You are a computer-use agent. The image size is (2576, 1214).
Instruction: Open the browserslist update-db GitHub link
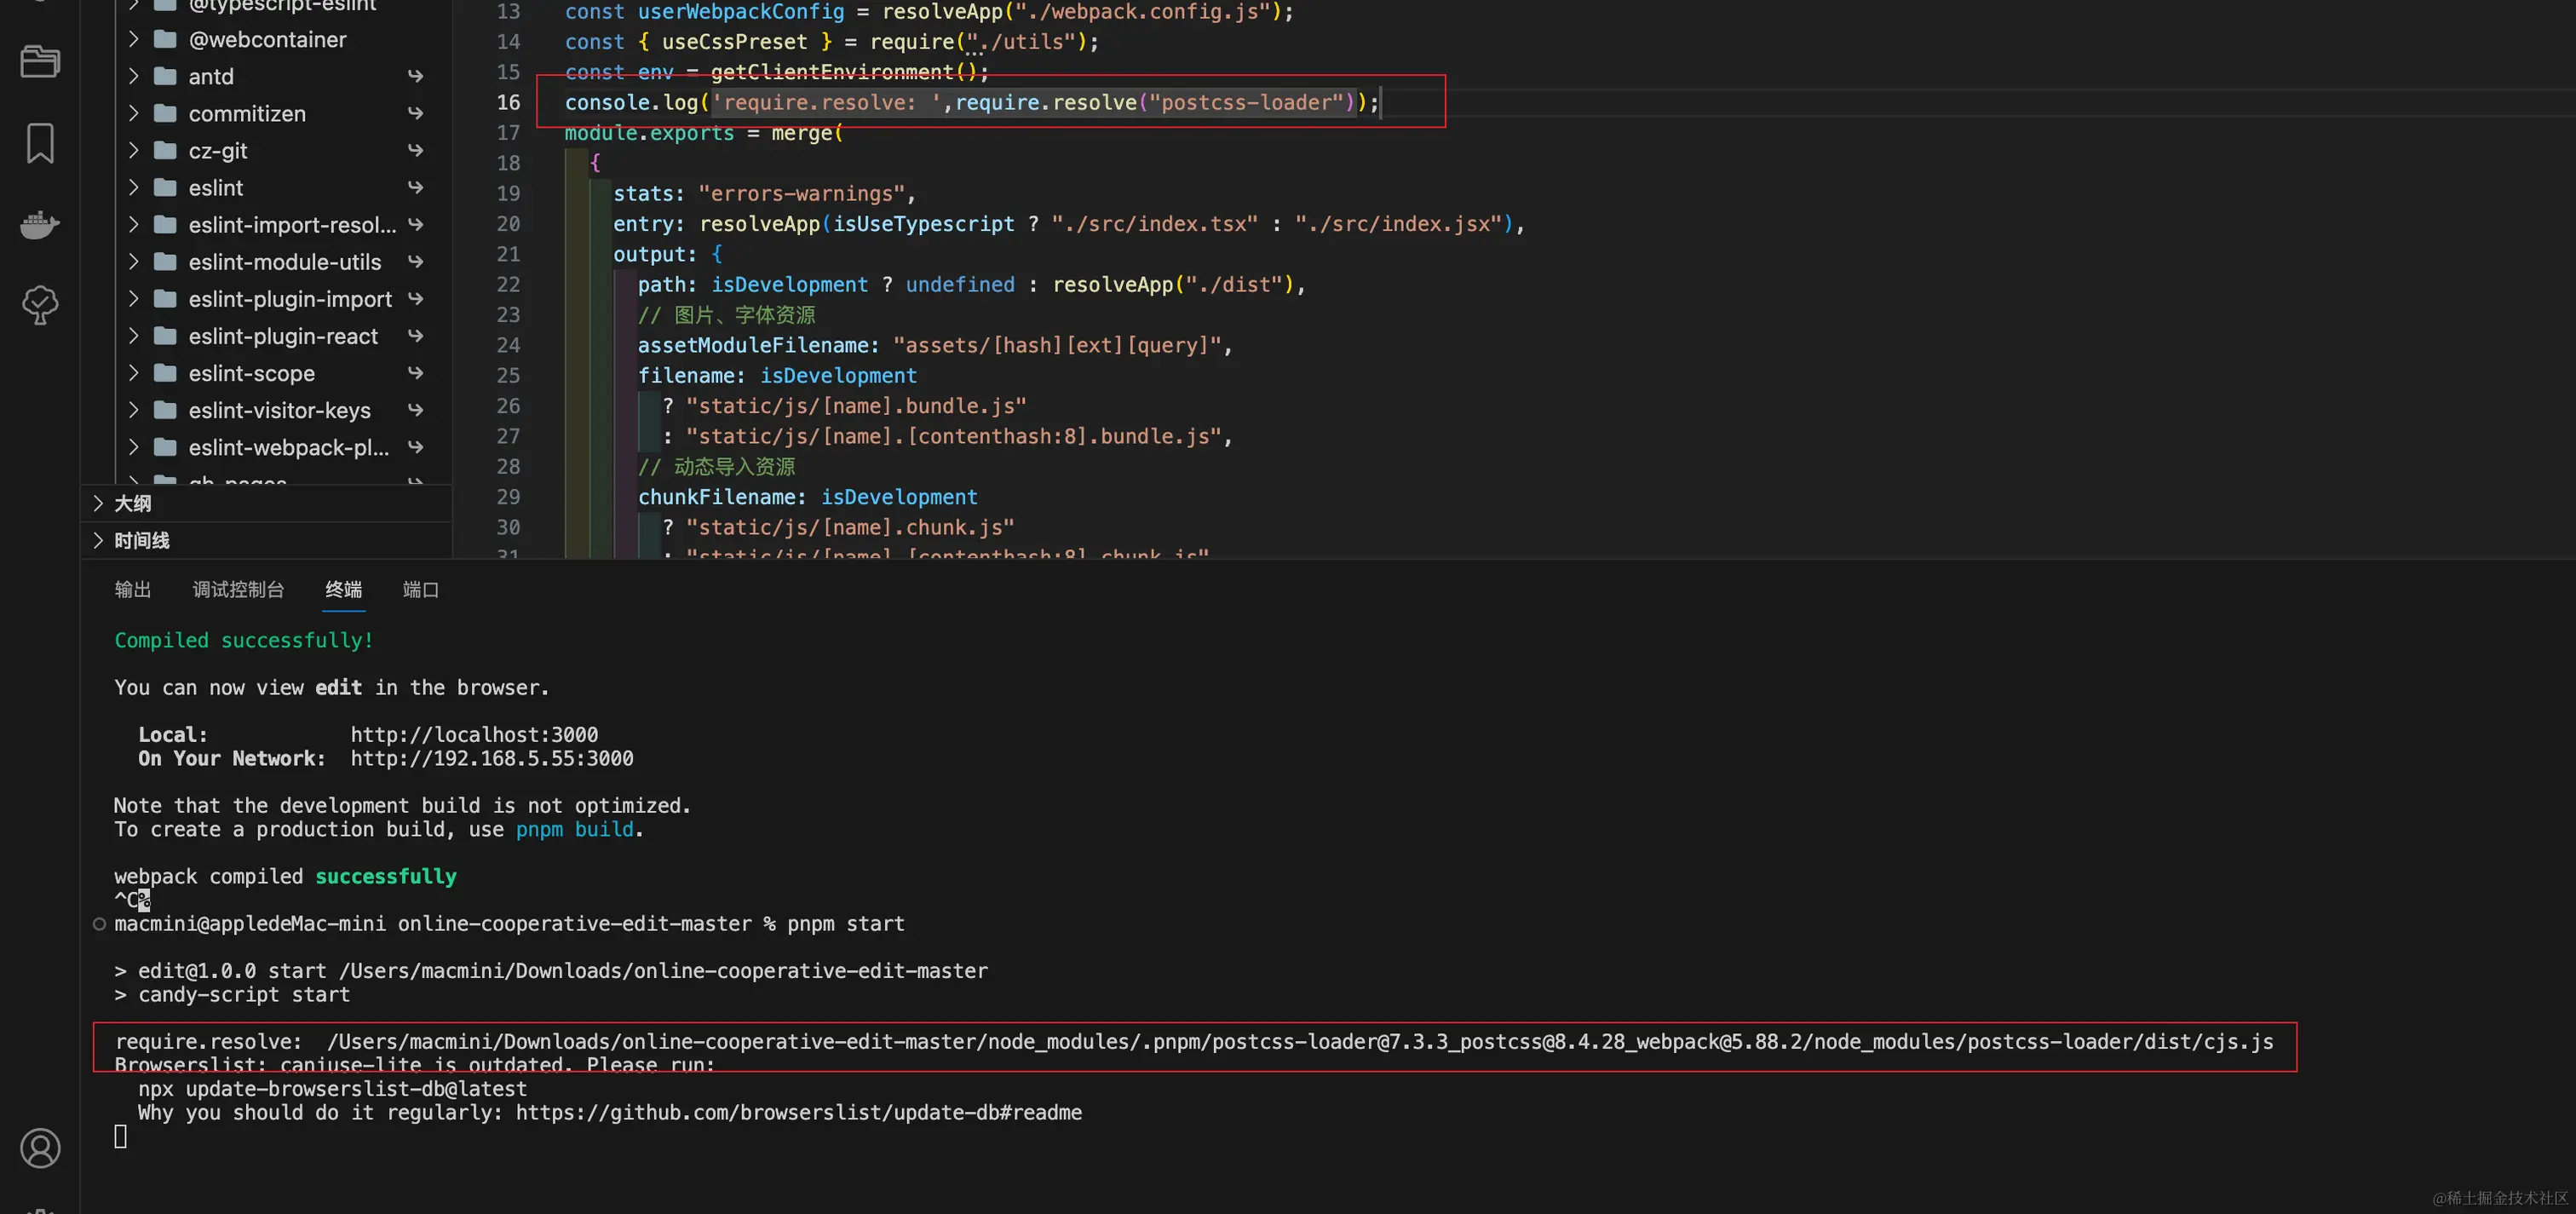[798, 1112]
